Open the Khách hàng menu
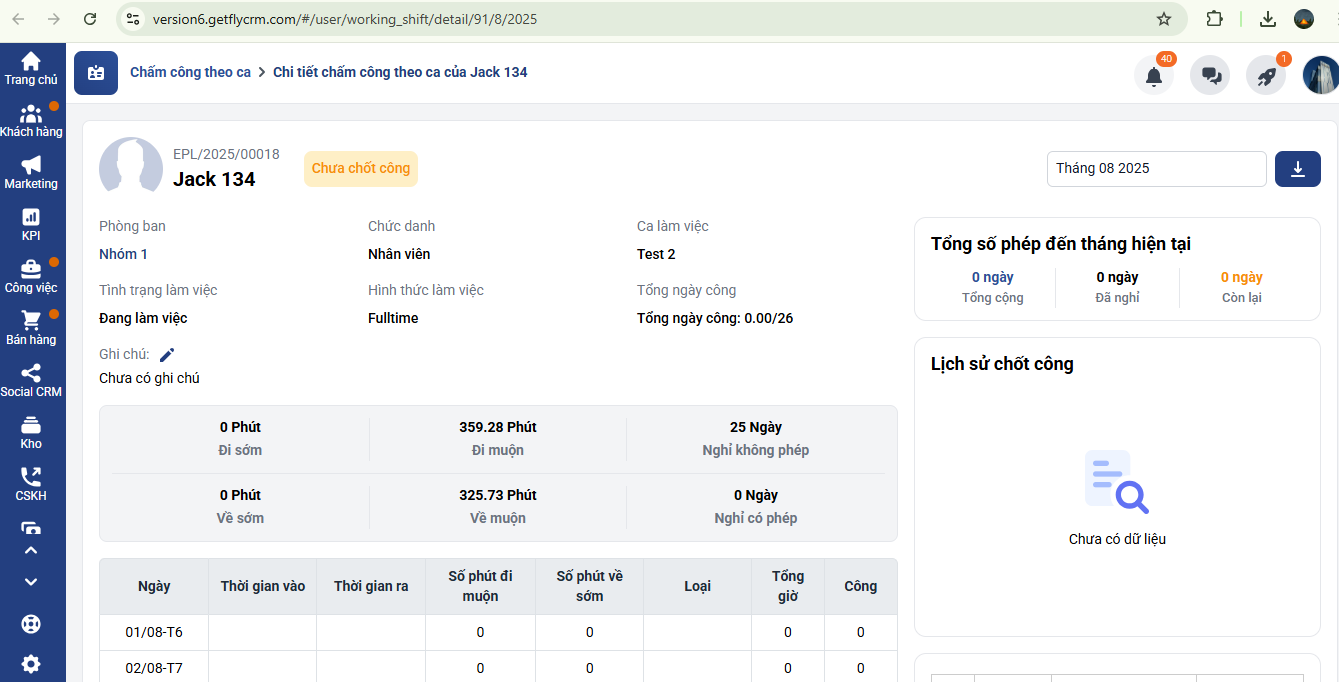Viewport: 1339px width, 682px height. pyautogui.click(x=31, y=120)
